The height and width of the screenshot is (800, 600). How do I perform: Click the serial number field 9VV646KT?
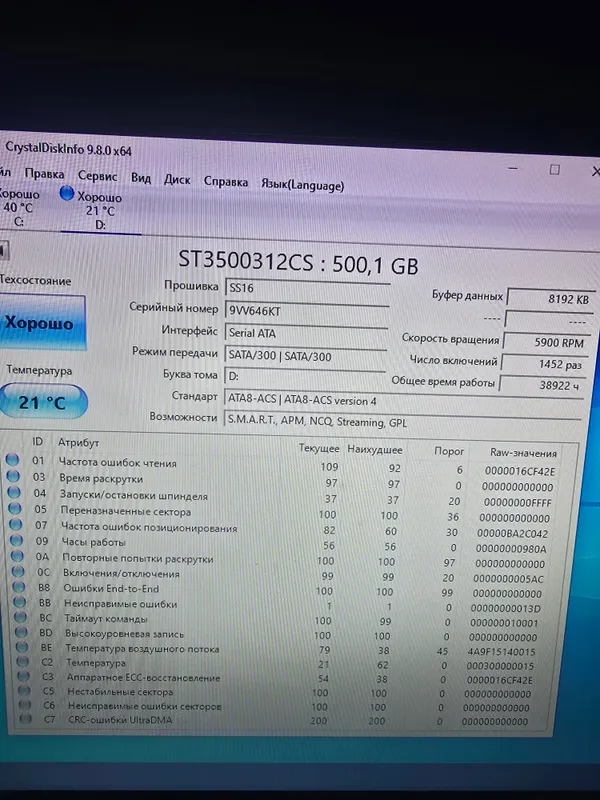[x=307, y=311]
